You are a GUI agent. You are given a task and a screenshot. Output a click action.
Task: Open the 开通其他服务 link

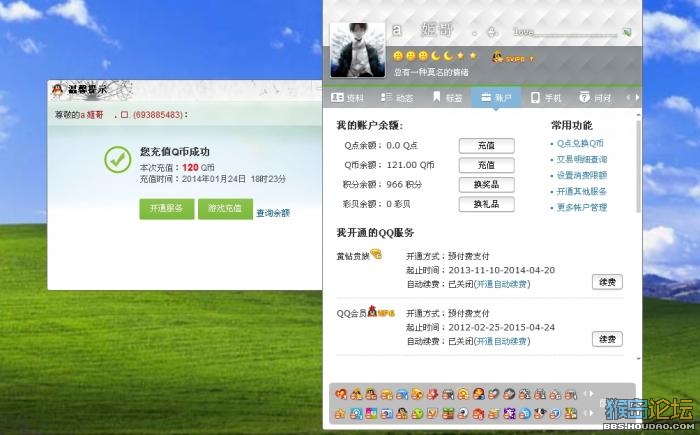[582, 191]
